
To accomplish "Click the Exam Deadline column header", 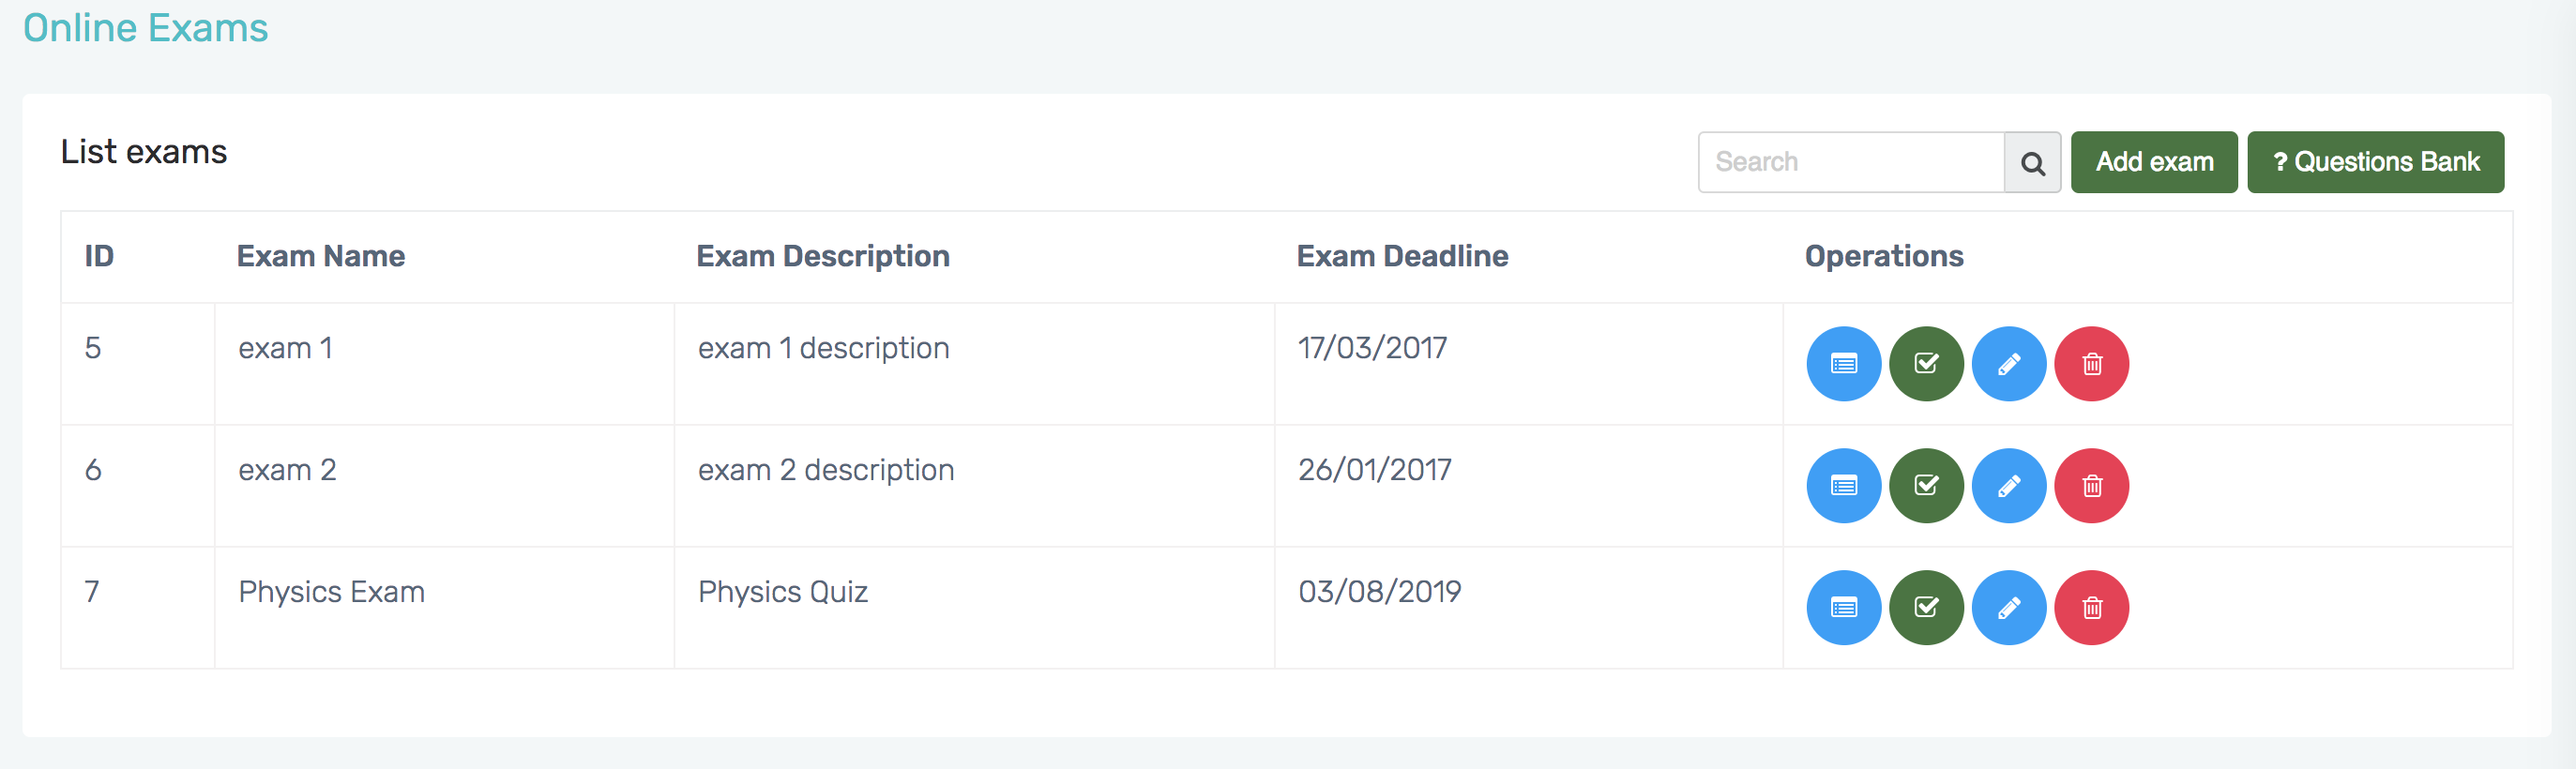I will pyautogui.click(x=1402, y=257).
